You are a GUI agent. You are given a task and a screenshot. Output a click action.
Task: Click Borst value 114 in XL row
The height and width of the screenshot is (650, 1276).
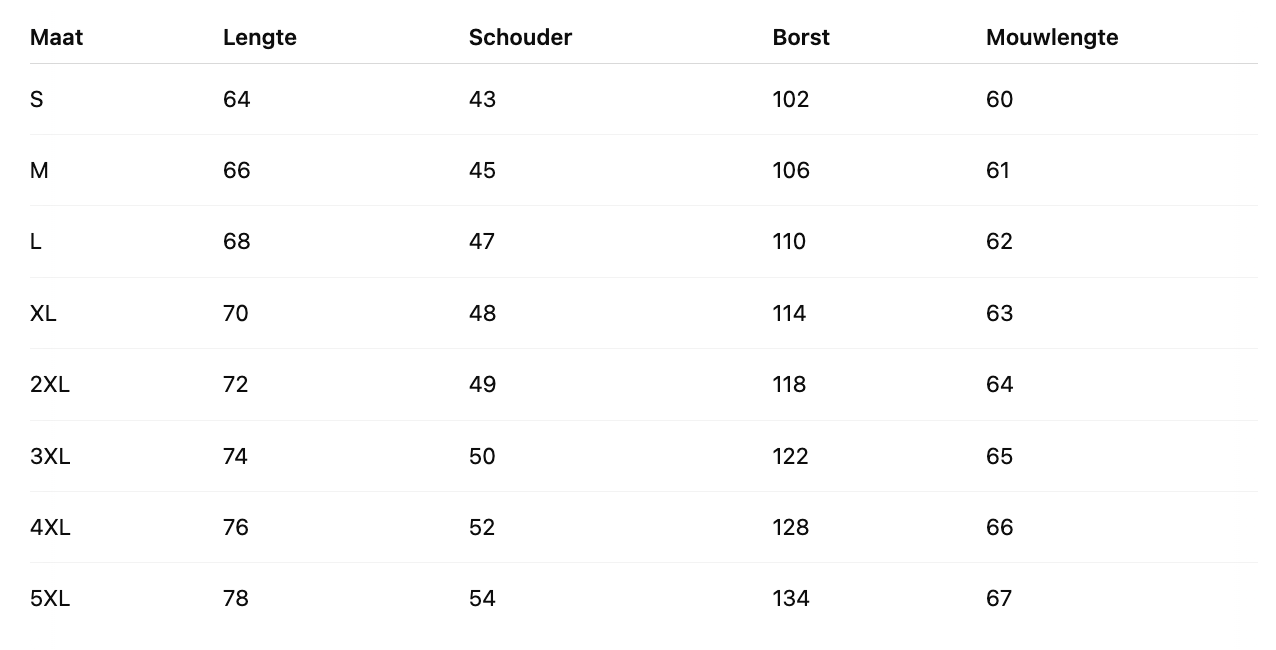[x=789, y=313]
